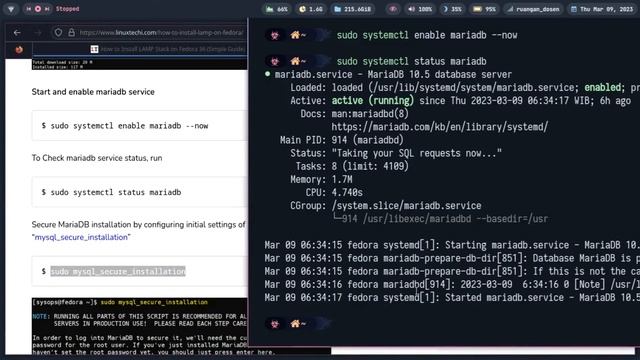Click the Firefox logo icon in browser
Viewport: 640px width, 360px height.
(19, 49)
